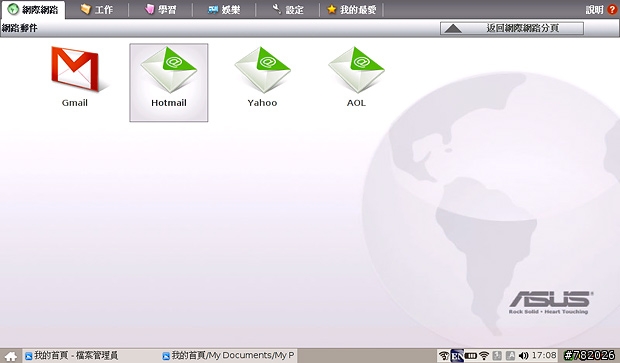
Task: Check the battery status tray icon
Action: 471,356
